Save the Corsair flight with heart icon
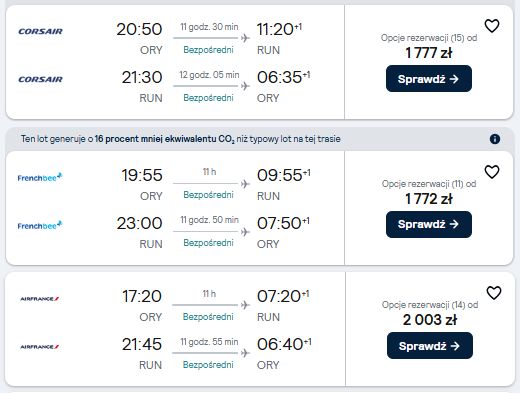This screenshot has height=393, width=520. click(x=492, y=26)
